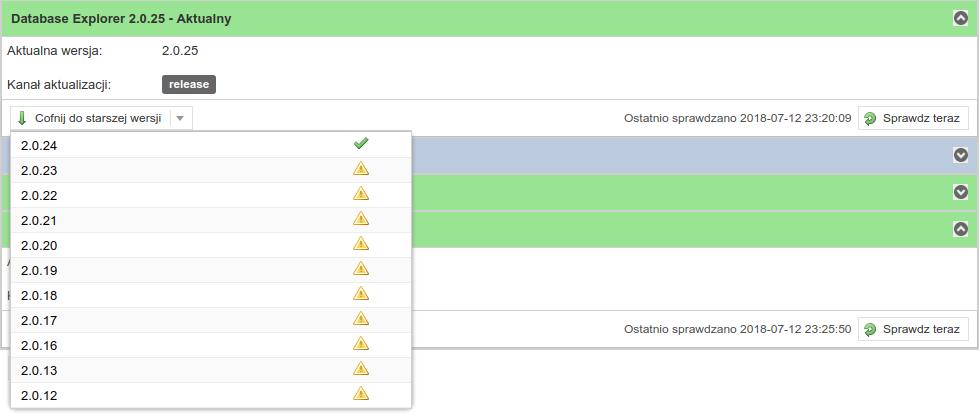This screenshot has height=416, width=980.
Task: Click warning icon next to 2.0.18
Action: click(361, 293)
